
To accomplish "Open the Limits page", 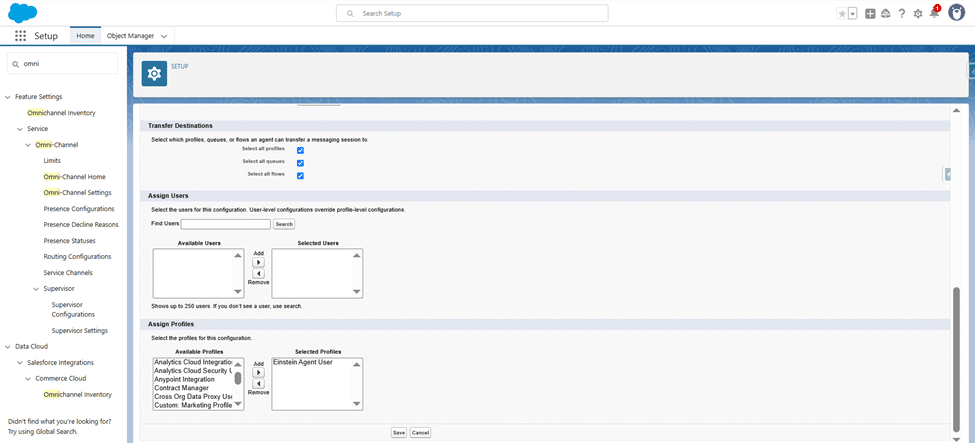I will (x=52, y=161).
